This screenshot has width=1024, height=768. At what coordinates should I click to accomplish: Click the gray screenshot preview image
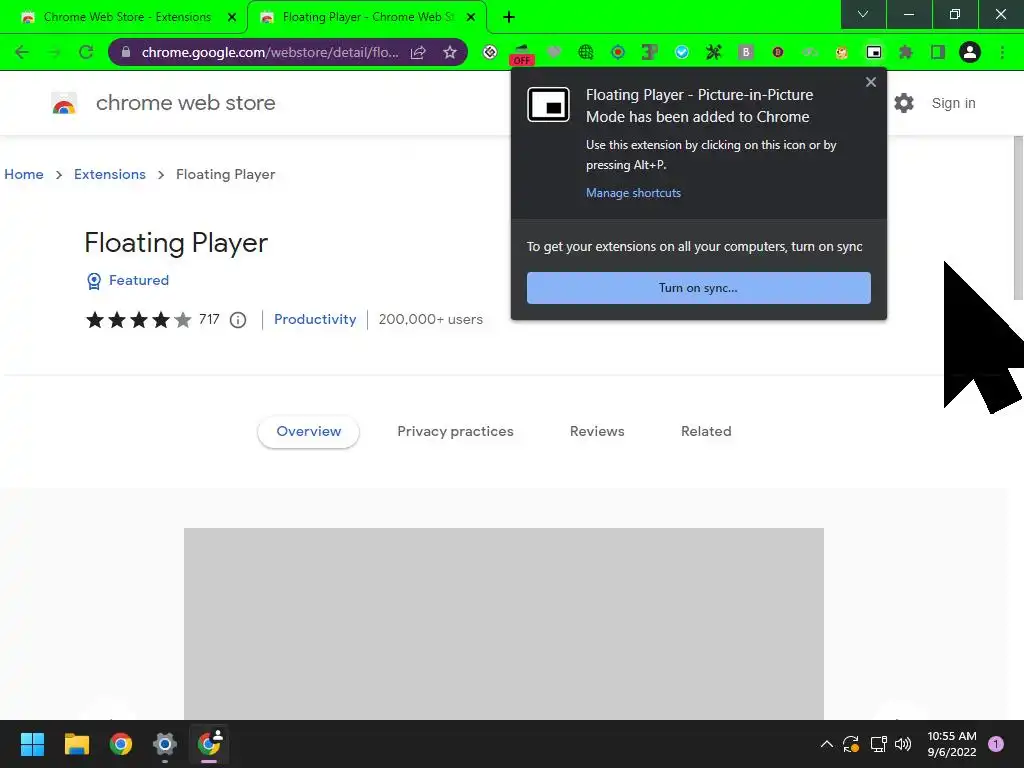click(504, 624)
